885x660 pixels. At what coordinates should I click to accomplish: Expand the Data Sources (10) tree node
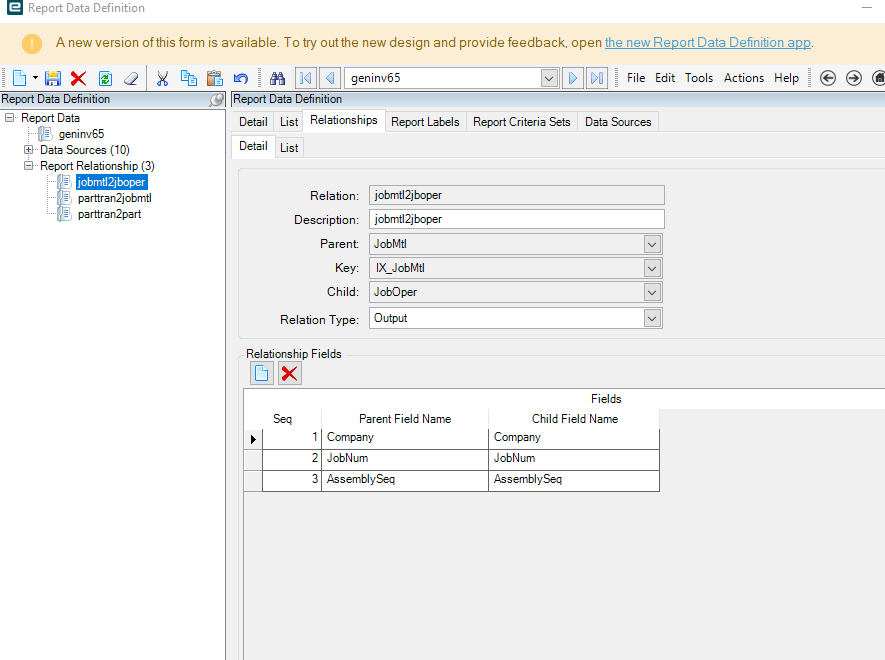click(29, 150)
